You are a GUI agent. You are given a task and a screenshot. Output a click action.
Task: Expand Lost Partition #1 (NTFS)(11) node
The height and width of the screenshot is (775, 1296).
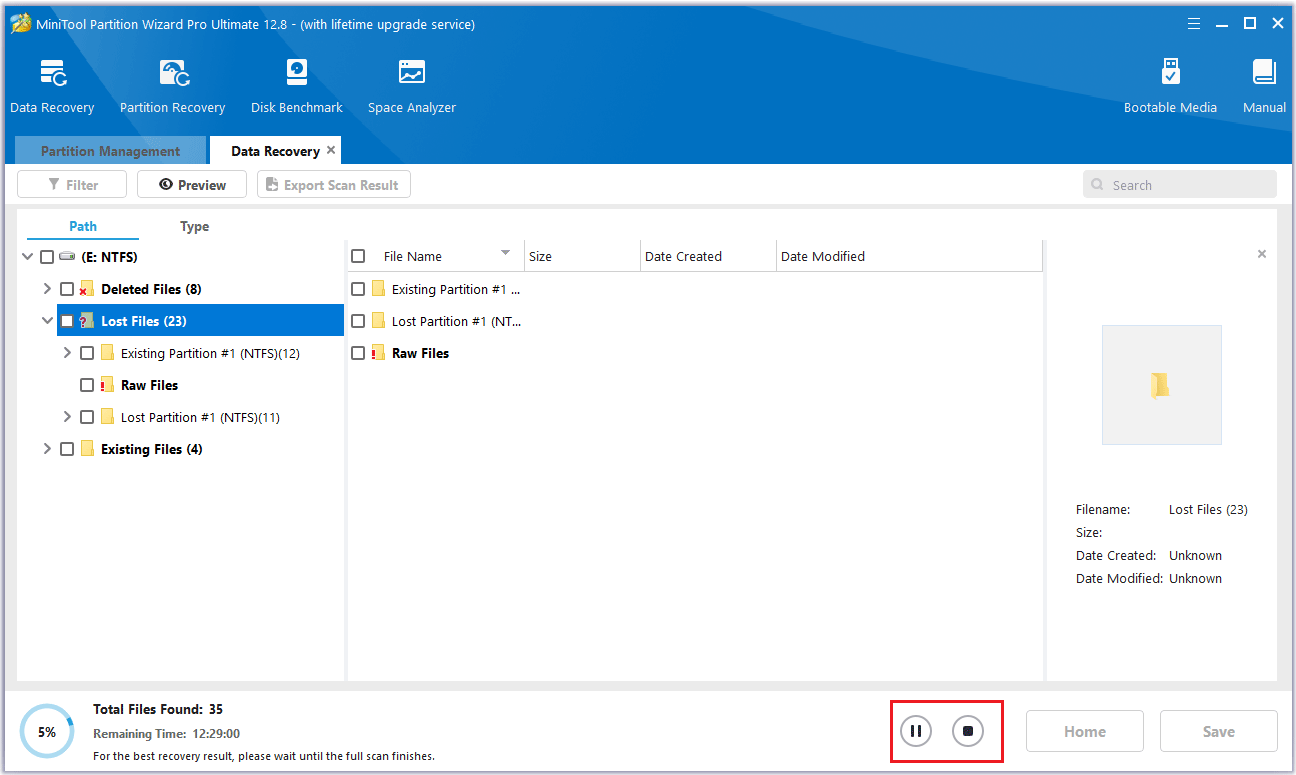pos(67,417)
